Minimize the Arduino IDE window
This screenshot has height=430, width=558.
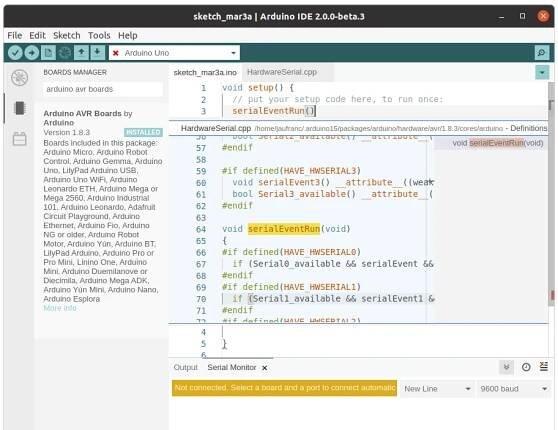click(502, 16)
